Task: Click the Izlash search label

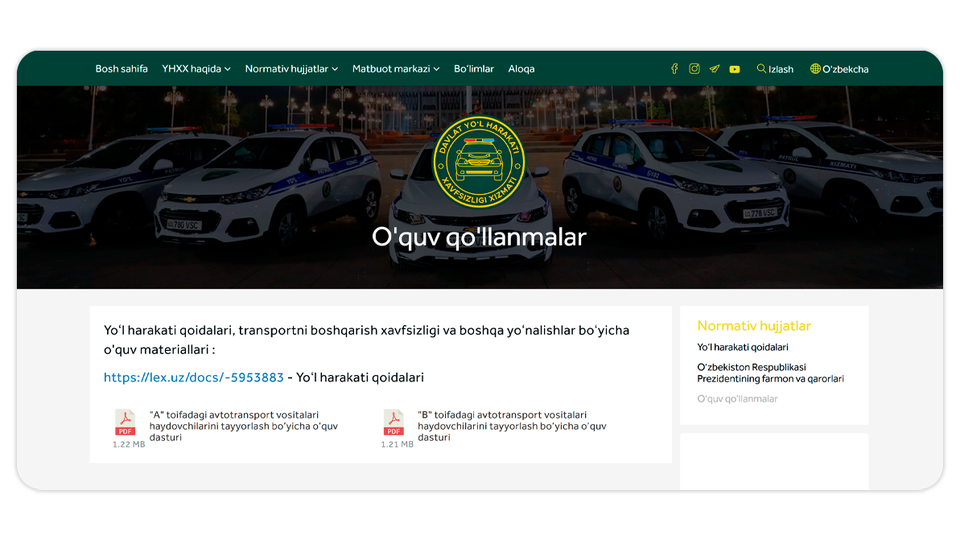Action: (781, 69)
